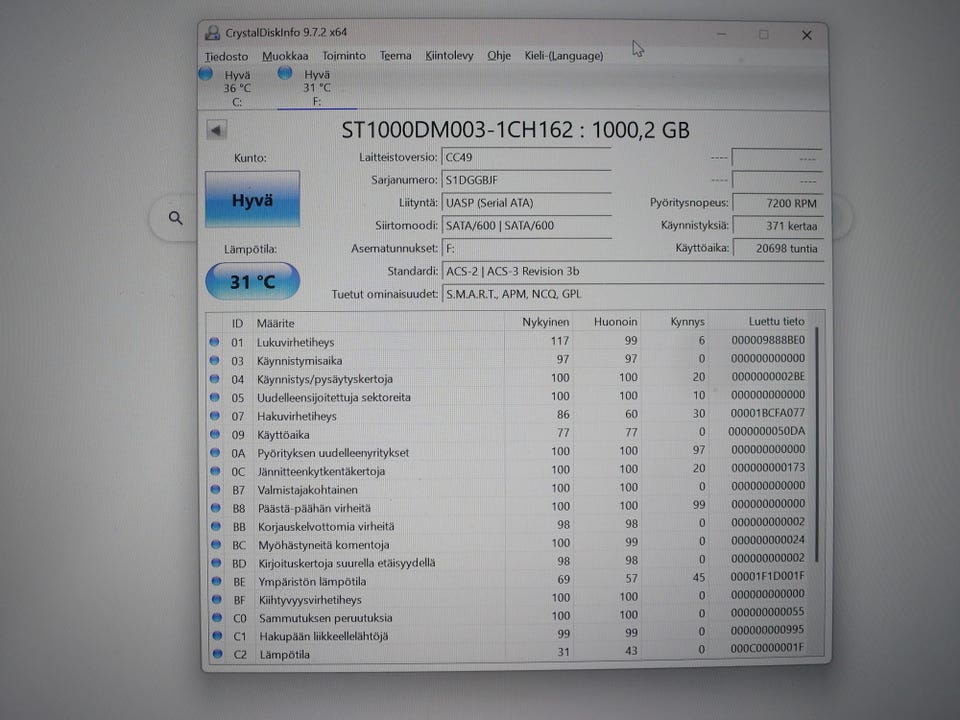Click status dot for Lämpötila row C2
Viewport: 960px width, 720px height.
pos(217,653)
